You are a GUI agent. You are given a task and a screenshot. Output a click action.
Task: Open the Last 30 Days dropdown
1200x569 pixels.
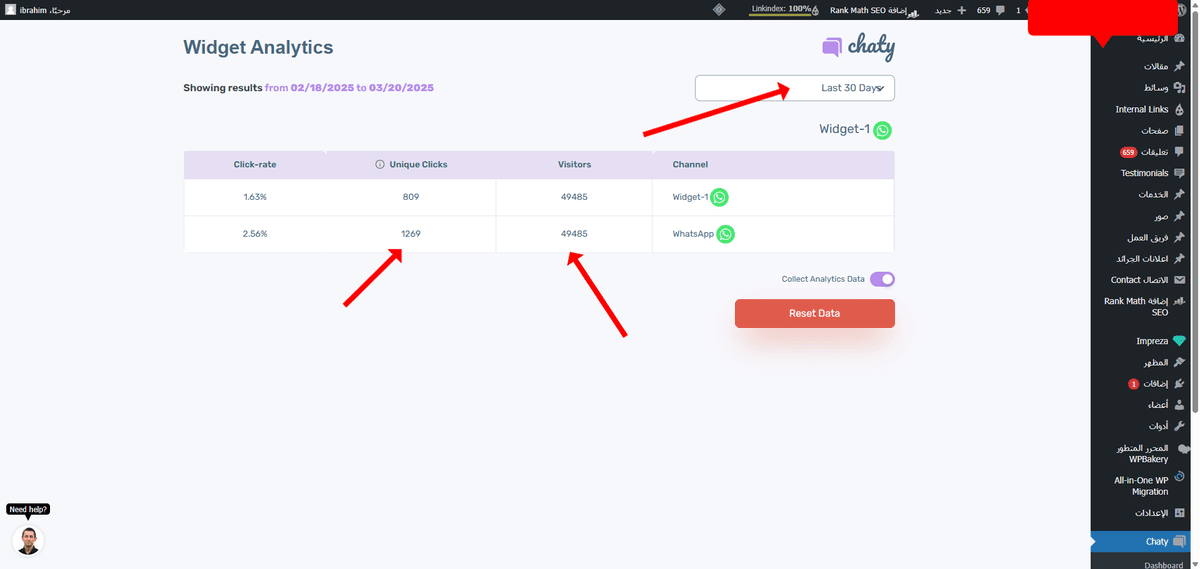[795, 88]
